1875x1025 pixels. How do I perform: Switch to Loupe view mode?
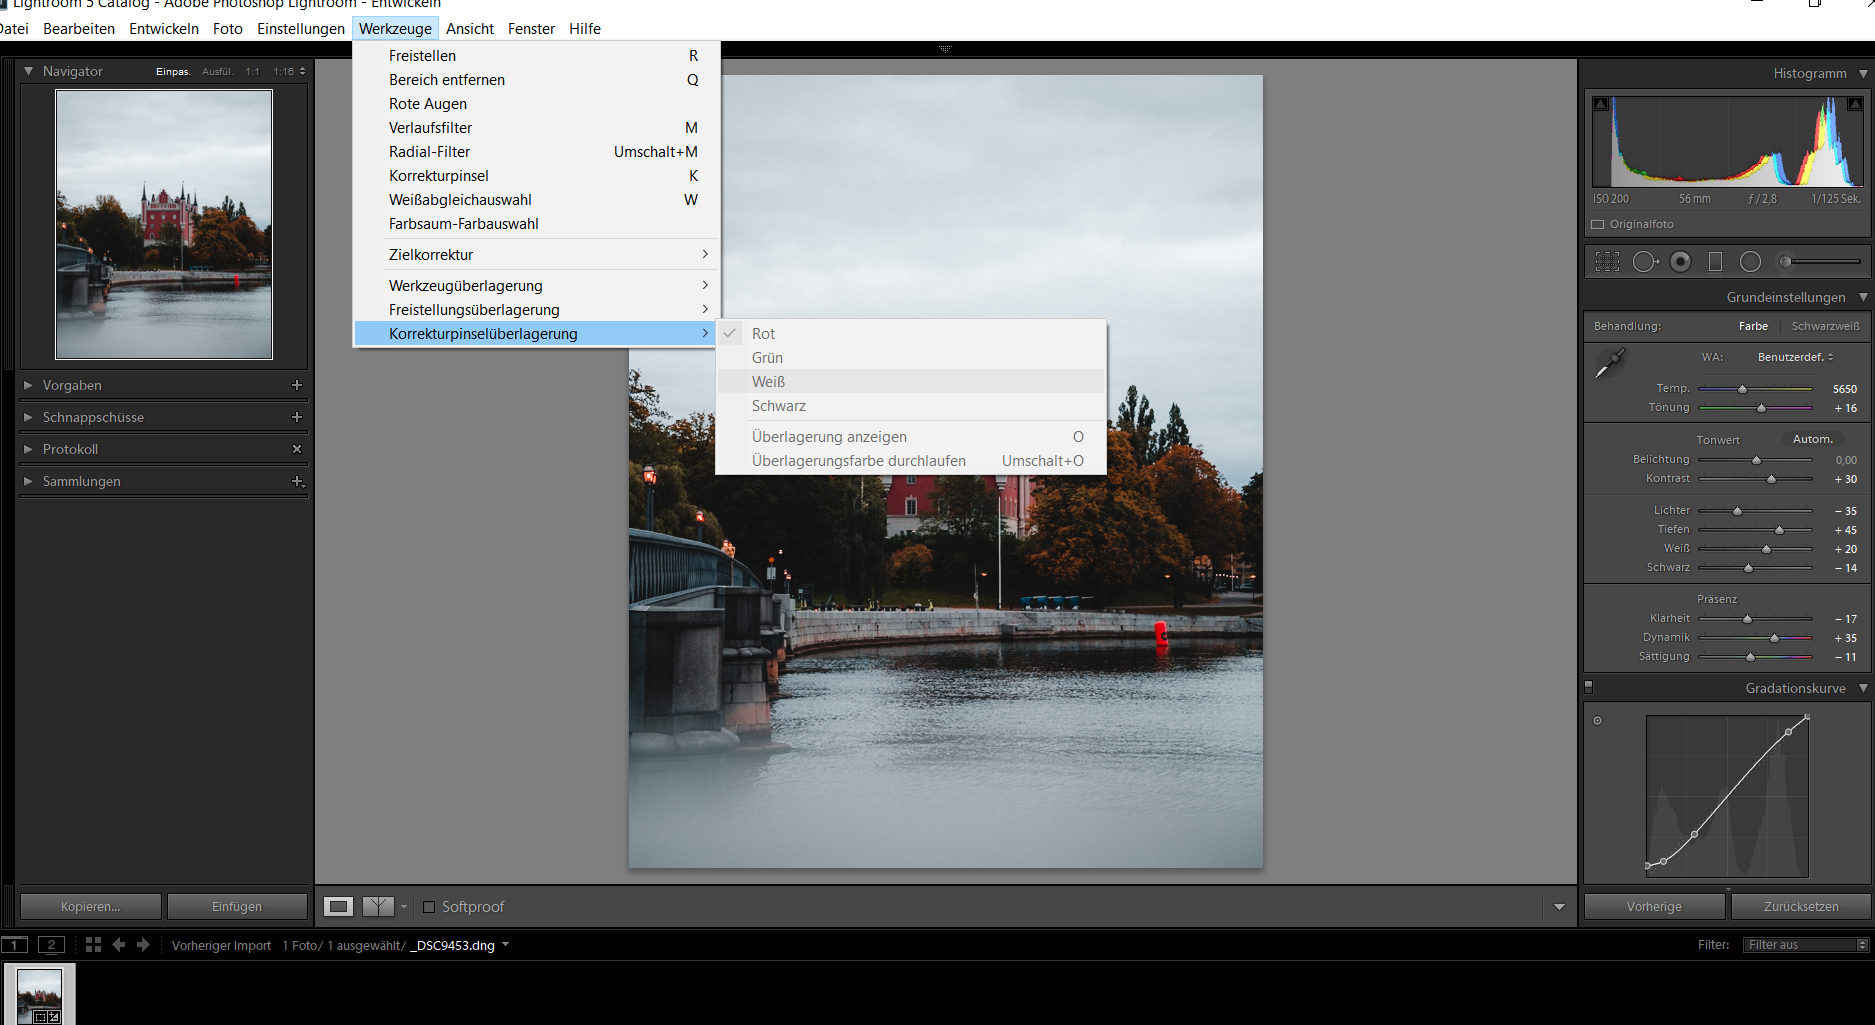click(x=337, y=906)
